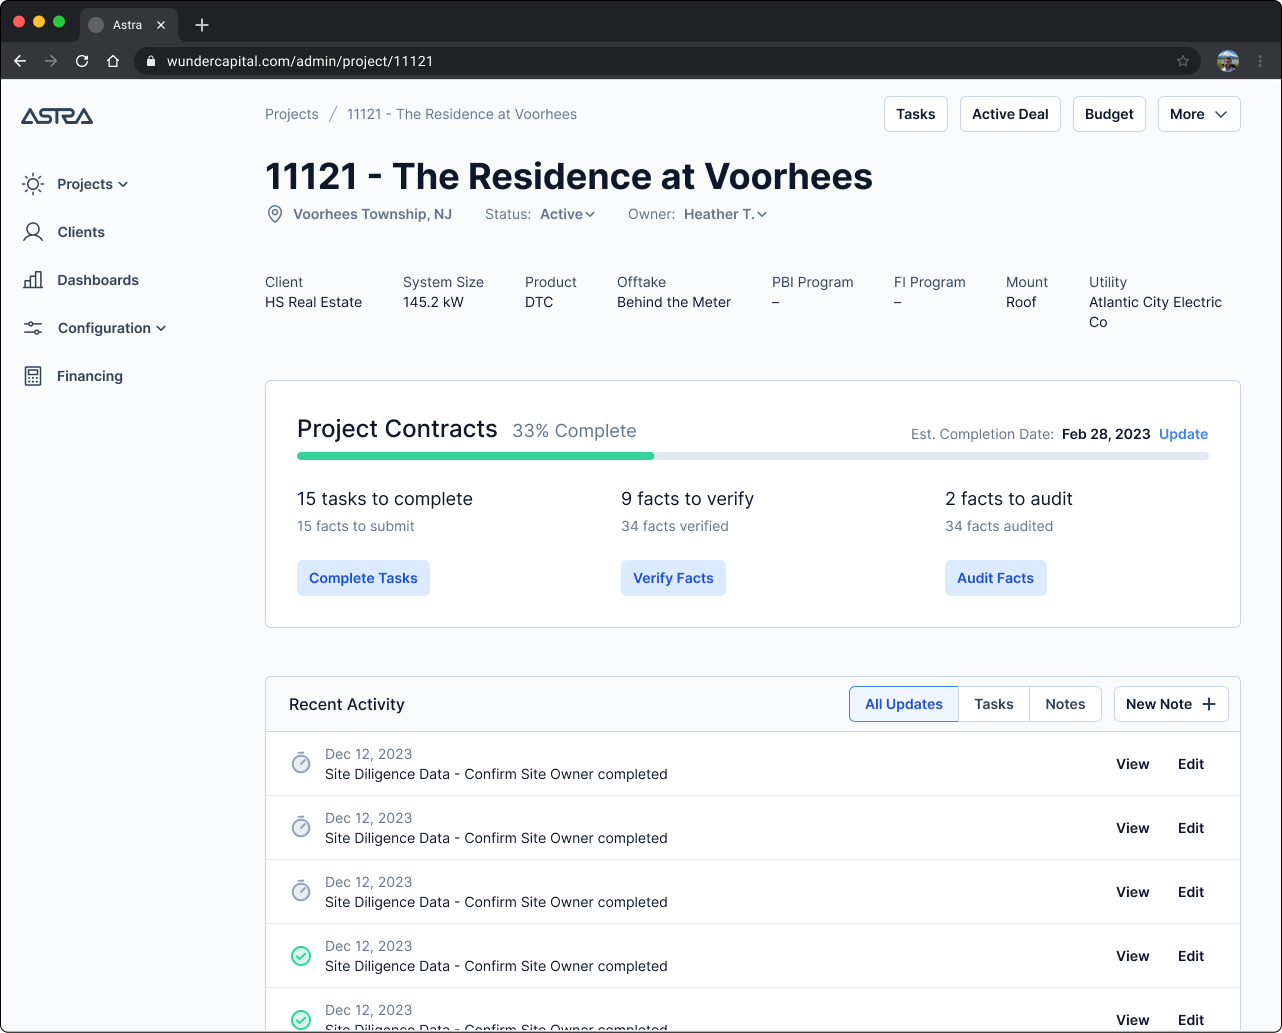This screenshot has height=1033, width=1282.
Task: Click the Financing calculator icon
Action: coord(33,376)
